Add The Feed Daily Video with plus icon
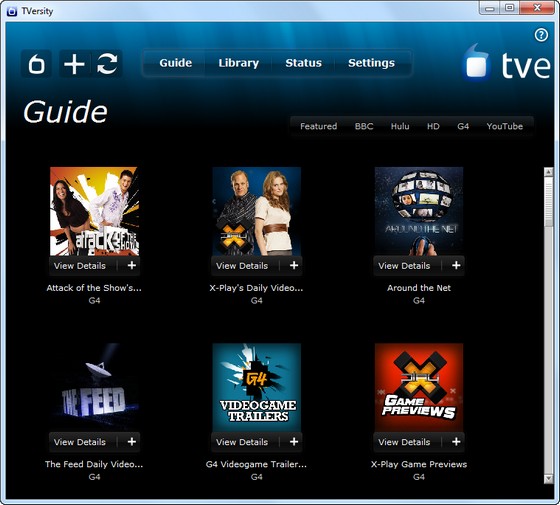The height and width of the screenshot is (505, 560). tap(132, 442)
